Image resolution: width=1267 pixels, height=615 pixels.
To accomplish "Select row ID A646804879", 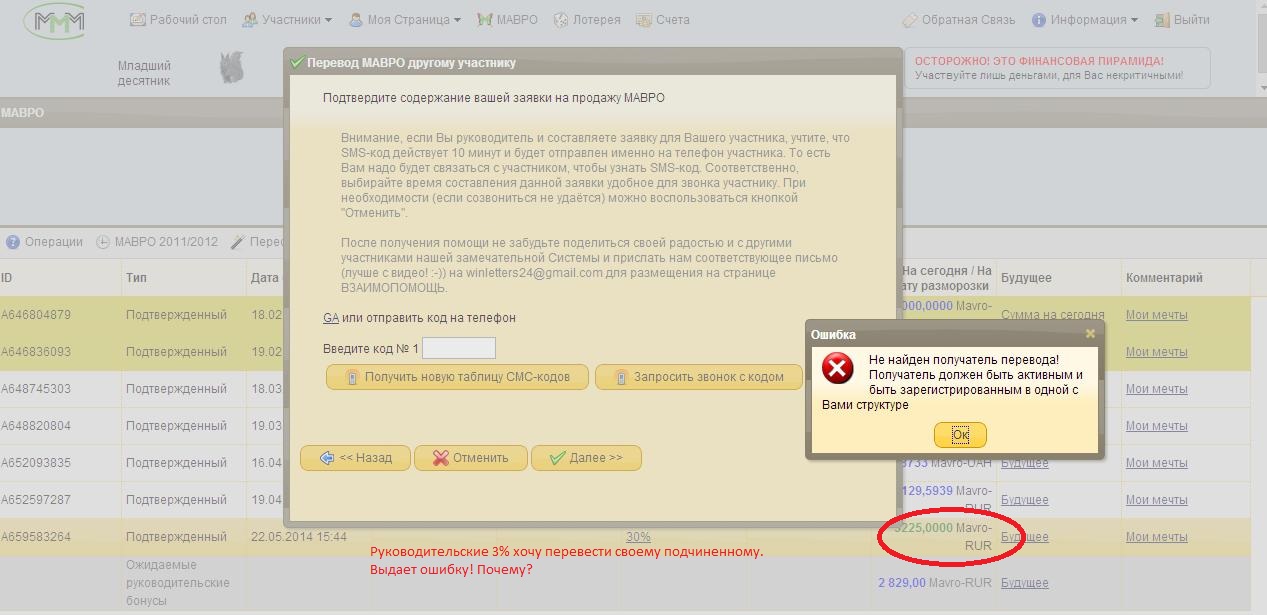I will click(36, 315).
